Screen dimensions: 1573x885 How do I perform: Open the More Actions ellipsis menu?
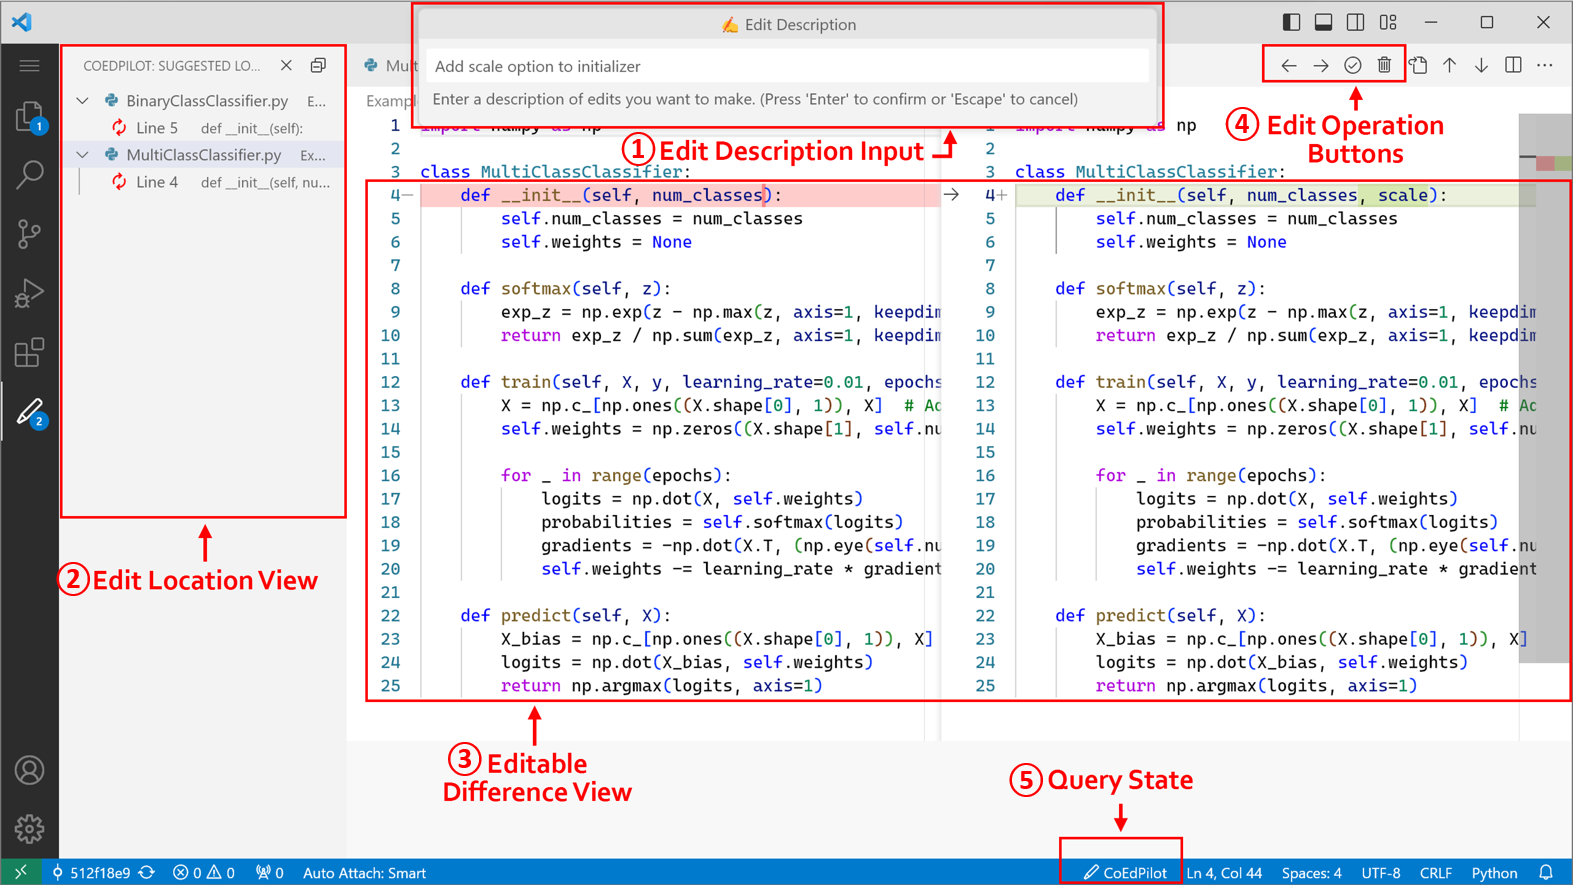[x=1546, y=66]
